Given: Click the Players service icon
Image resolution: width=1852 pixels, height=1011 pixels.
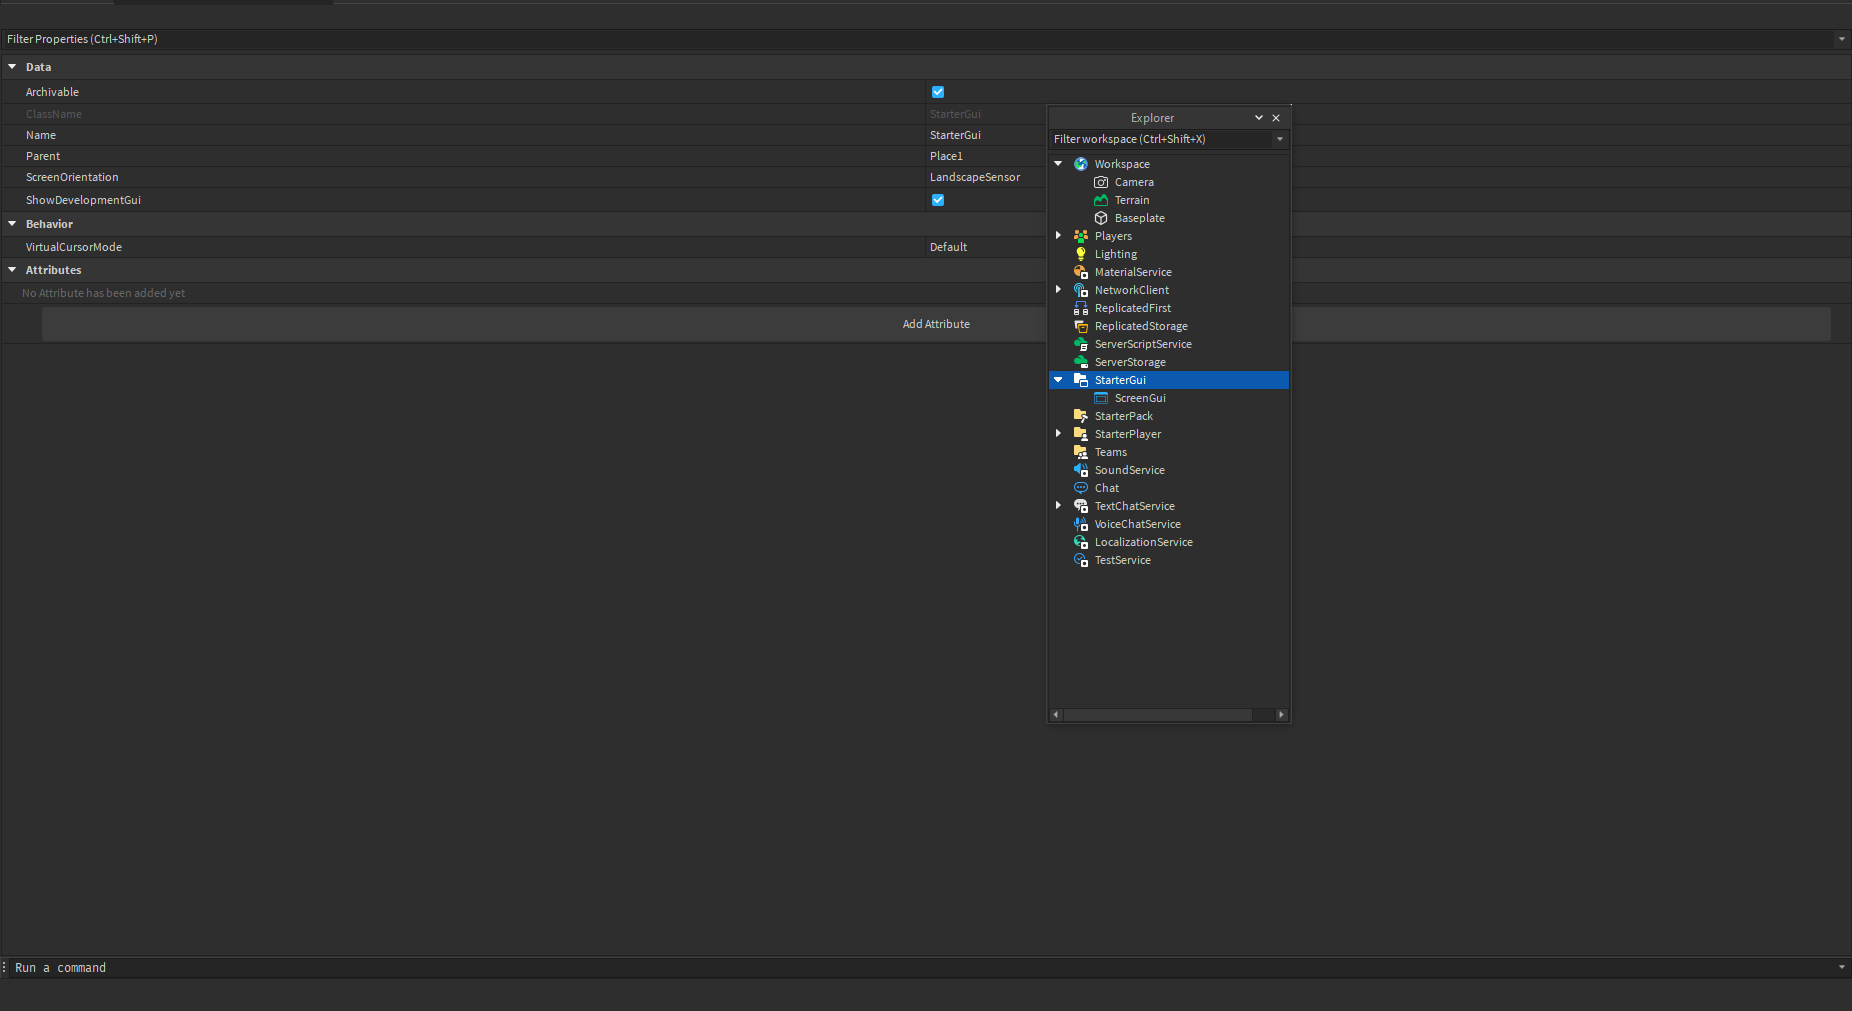Looking at the screenshot, I should [x=1080, y=236].
